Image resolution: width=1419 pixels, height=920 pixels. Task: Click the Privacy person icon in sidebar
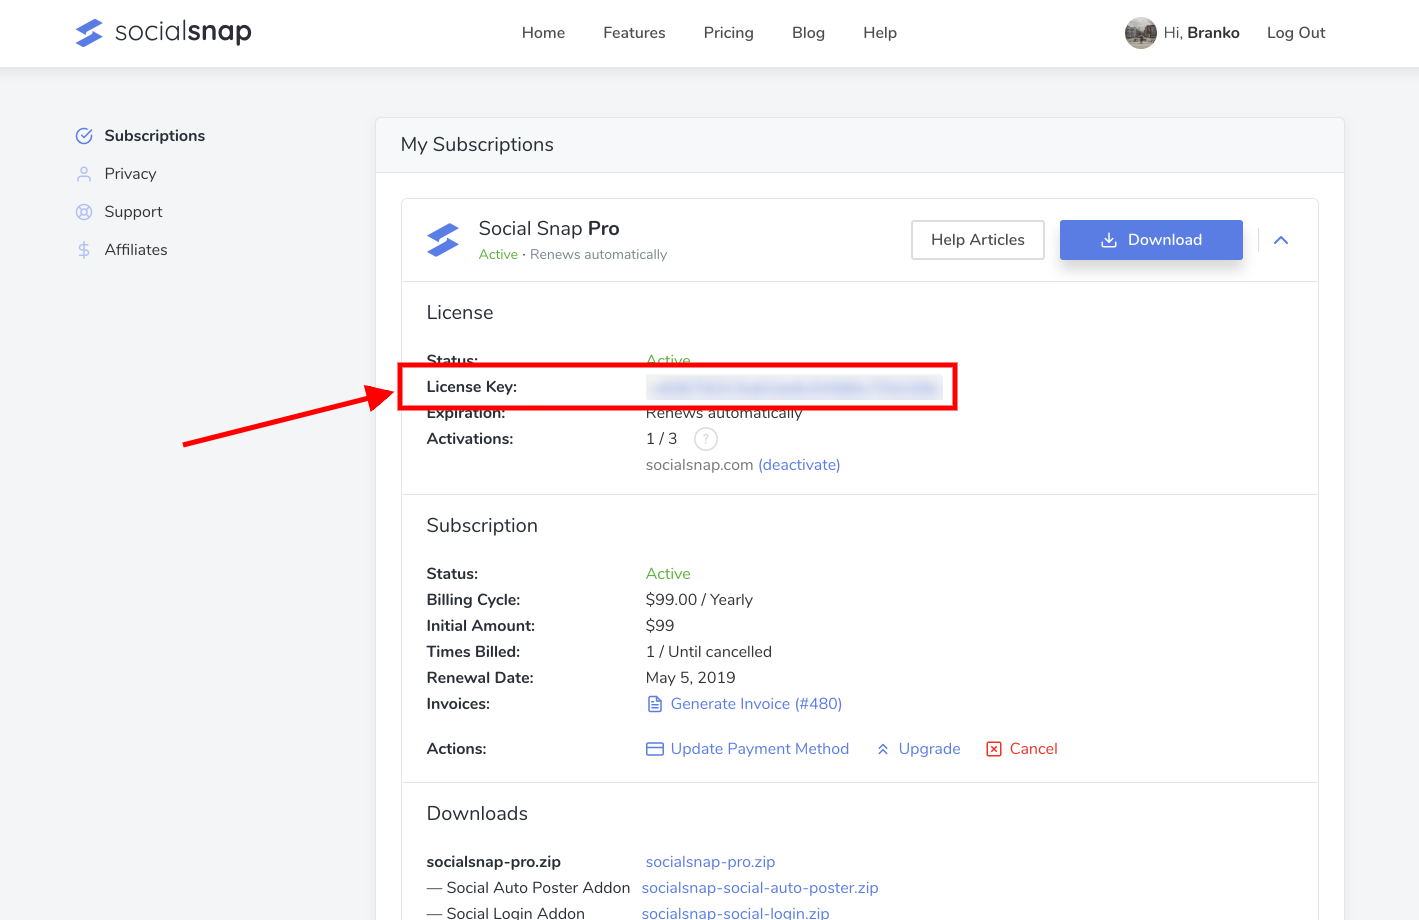point(84,174)
